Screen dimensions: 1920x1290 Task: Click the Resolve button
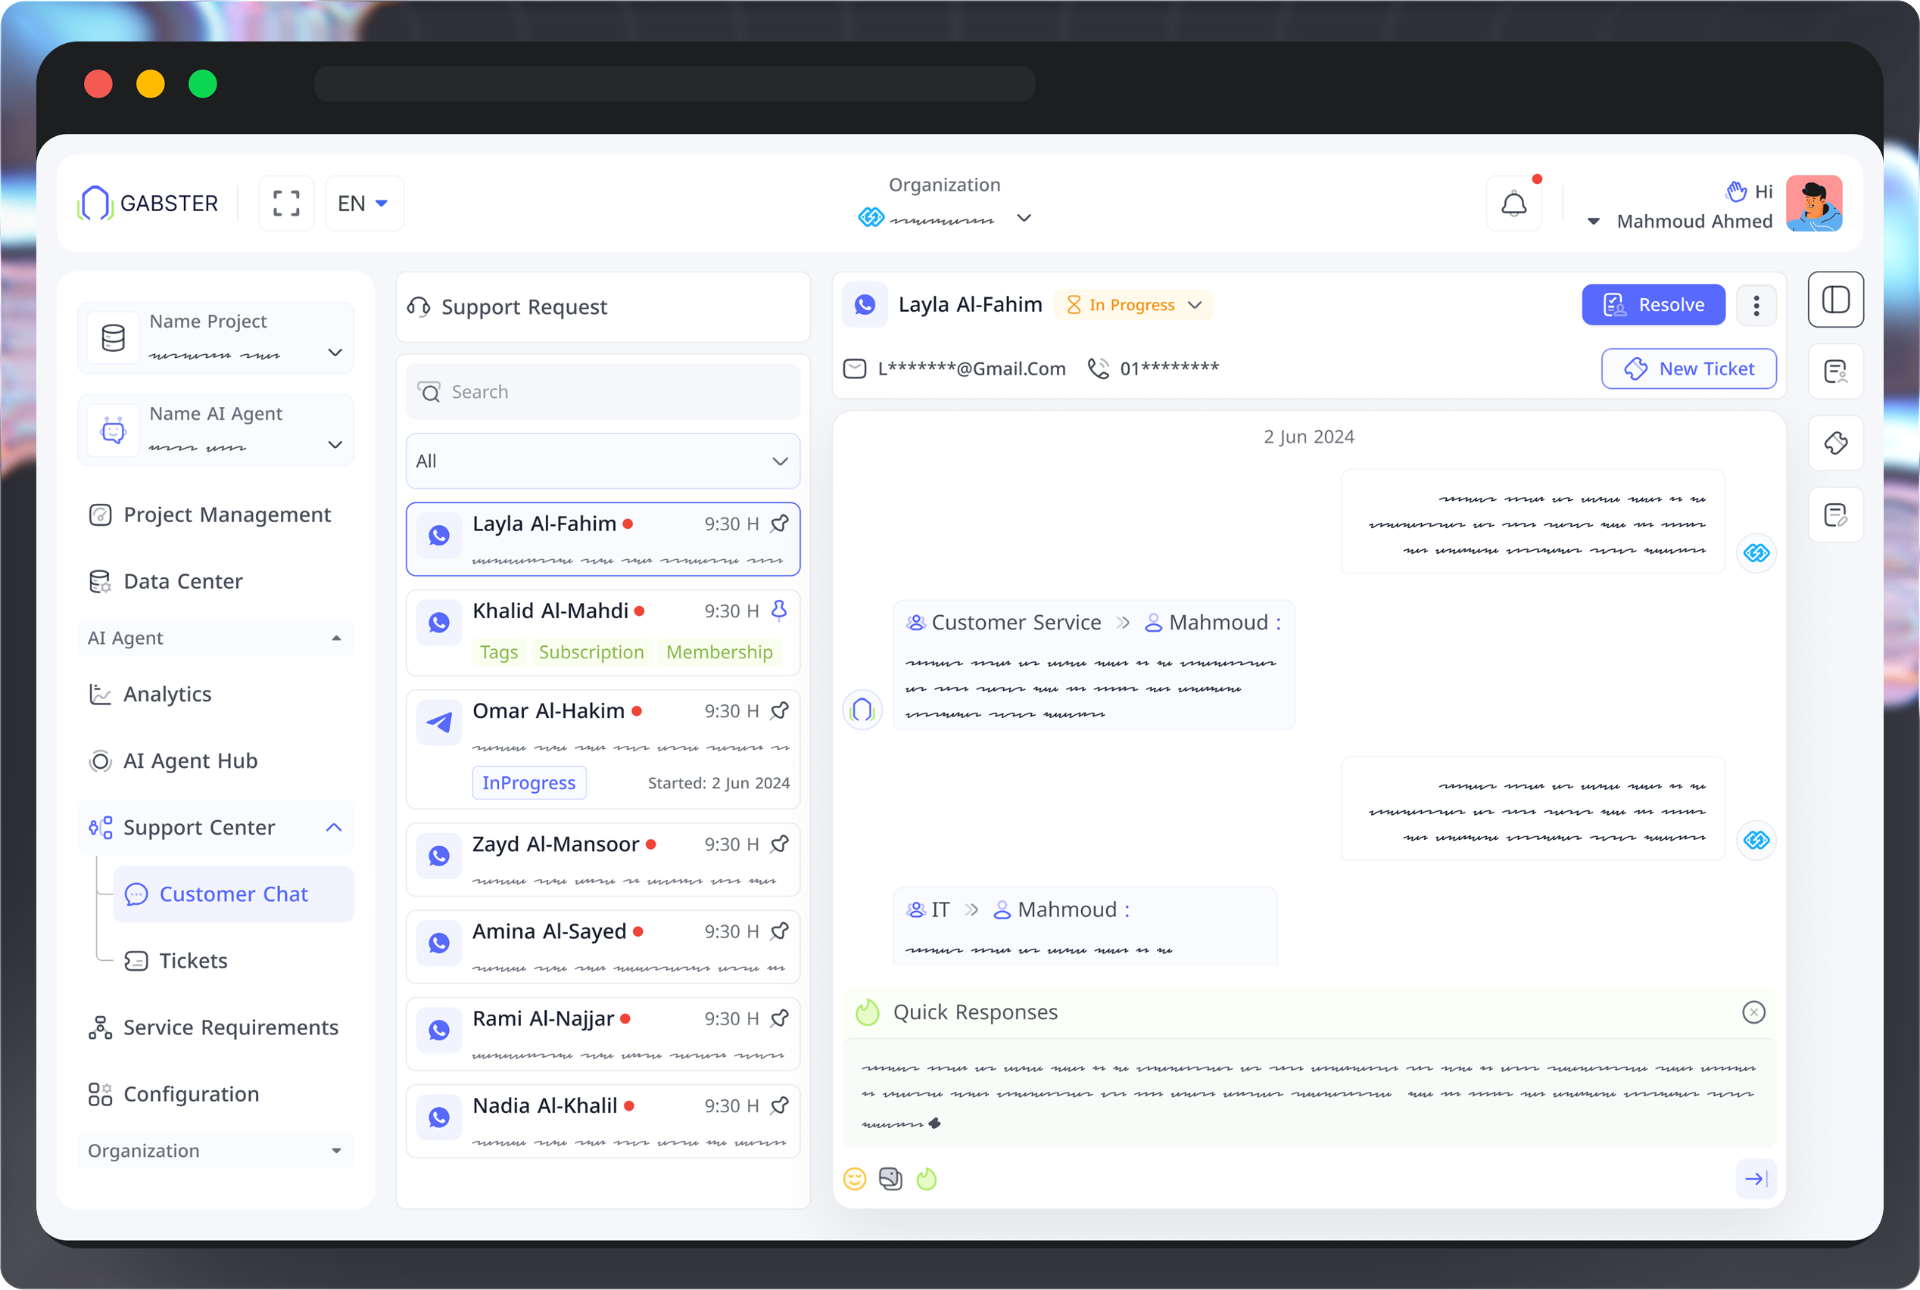tap(1653, 305)
